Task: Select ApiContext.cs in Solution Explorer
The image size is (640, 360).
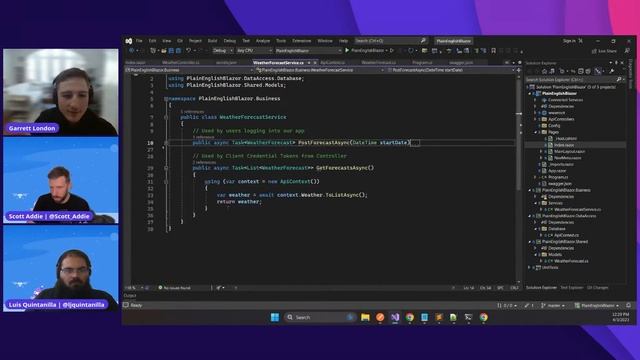Action: tap(566, 236)
